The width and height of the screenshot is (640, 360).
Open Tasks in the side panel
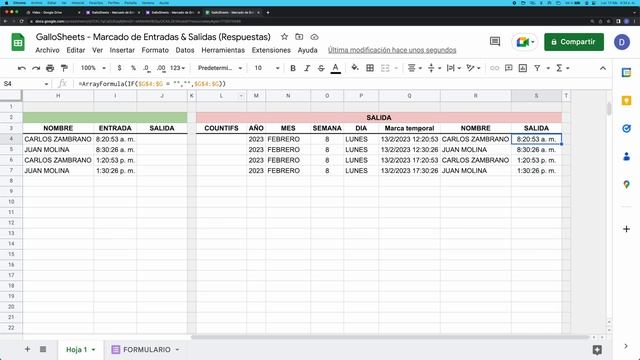click(x=626, y=129)
